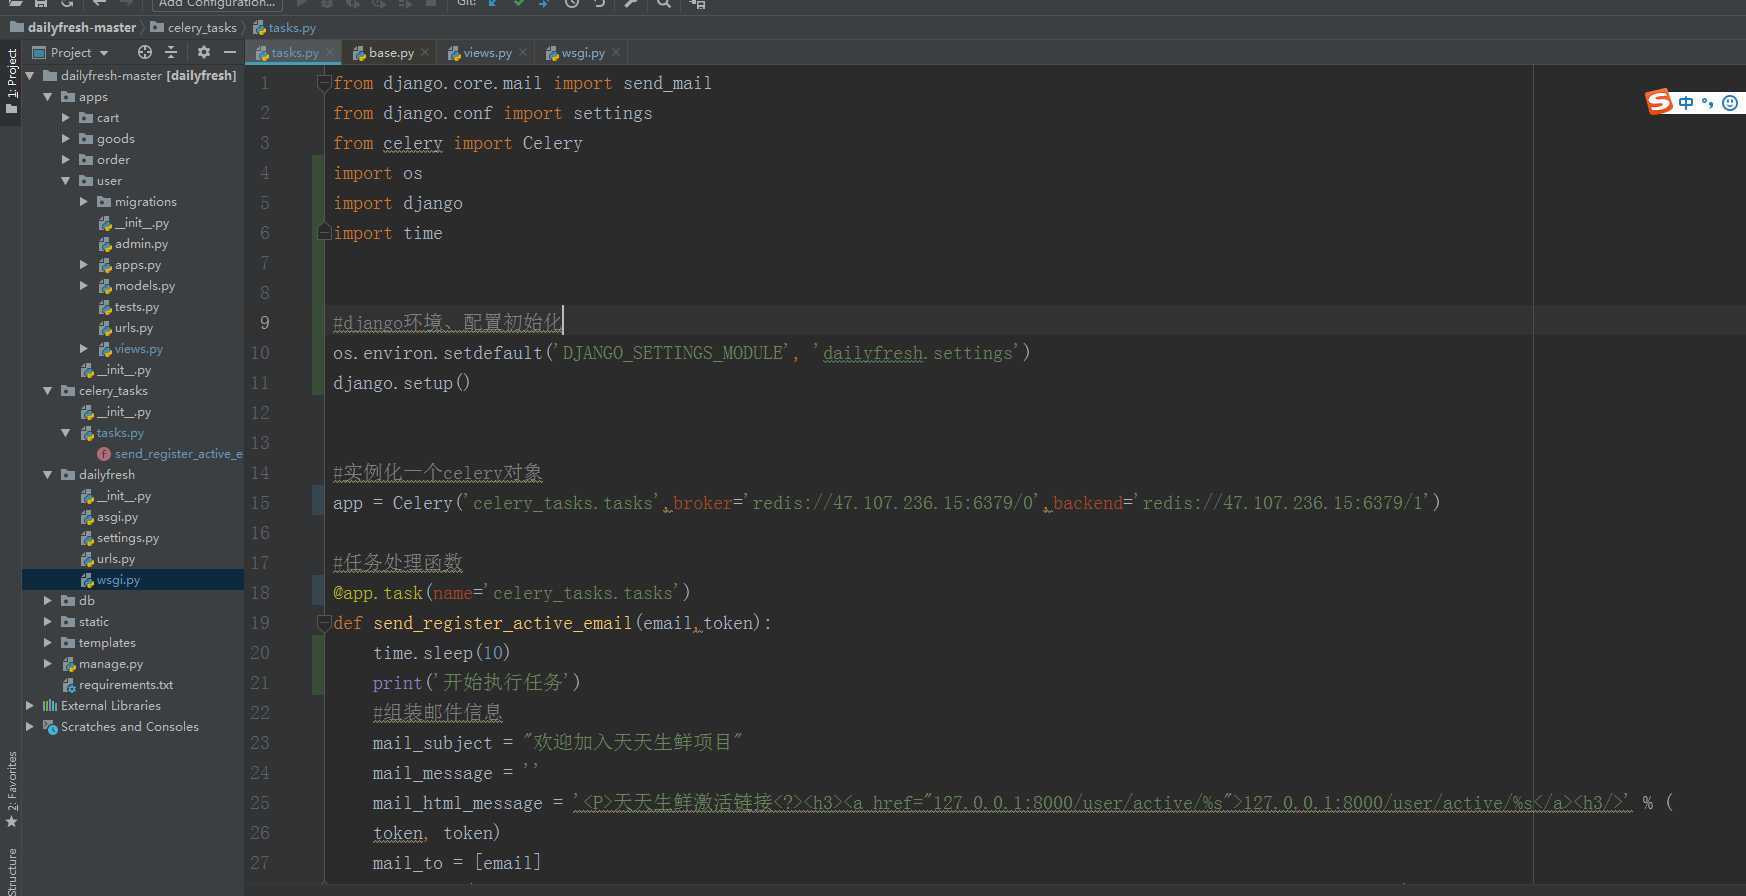Screen dimensions: 1746x896
Task: Expand External Libraries node
Action: (x=30, y=706)
